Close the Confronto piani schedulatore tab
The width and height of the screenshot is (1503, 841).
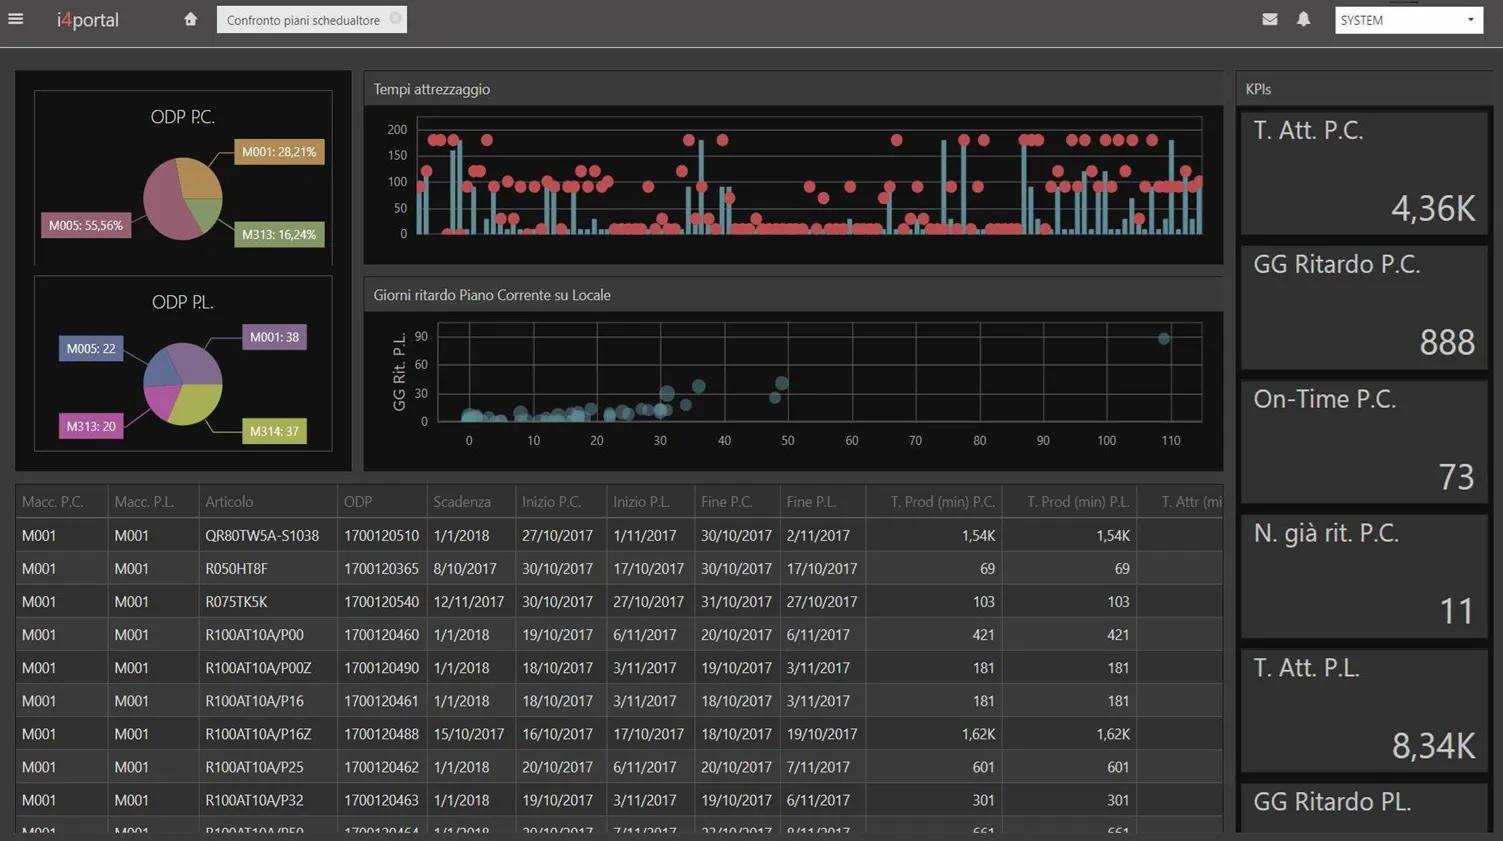pyautogui.click(x=396, y=18)
